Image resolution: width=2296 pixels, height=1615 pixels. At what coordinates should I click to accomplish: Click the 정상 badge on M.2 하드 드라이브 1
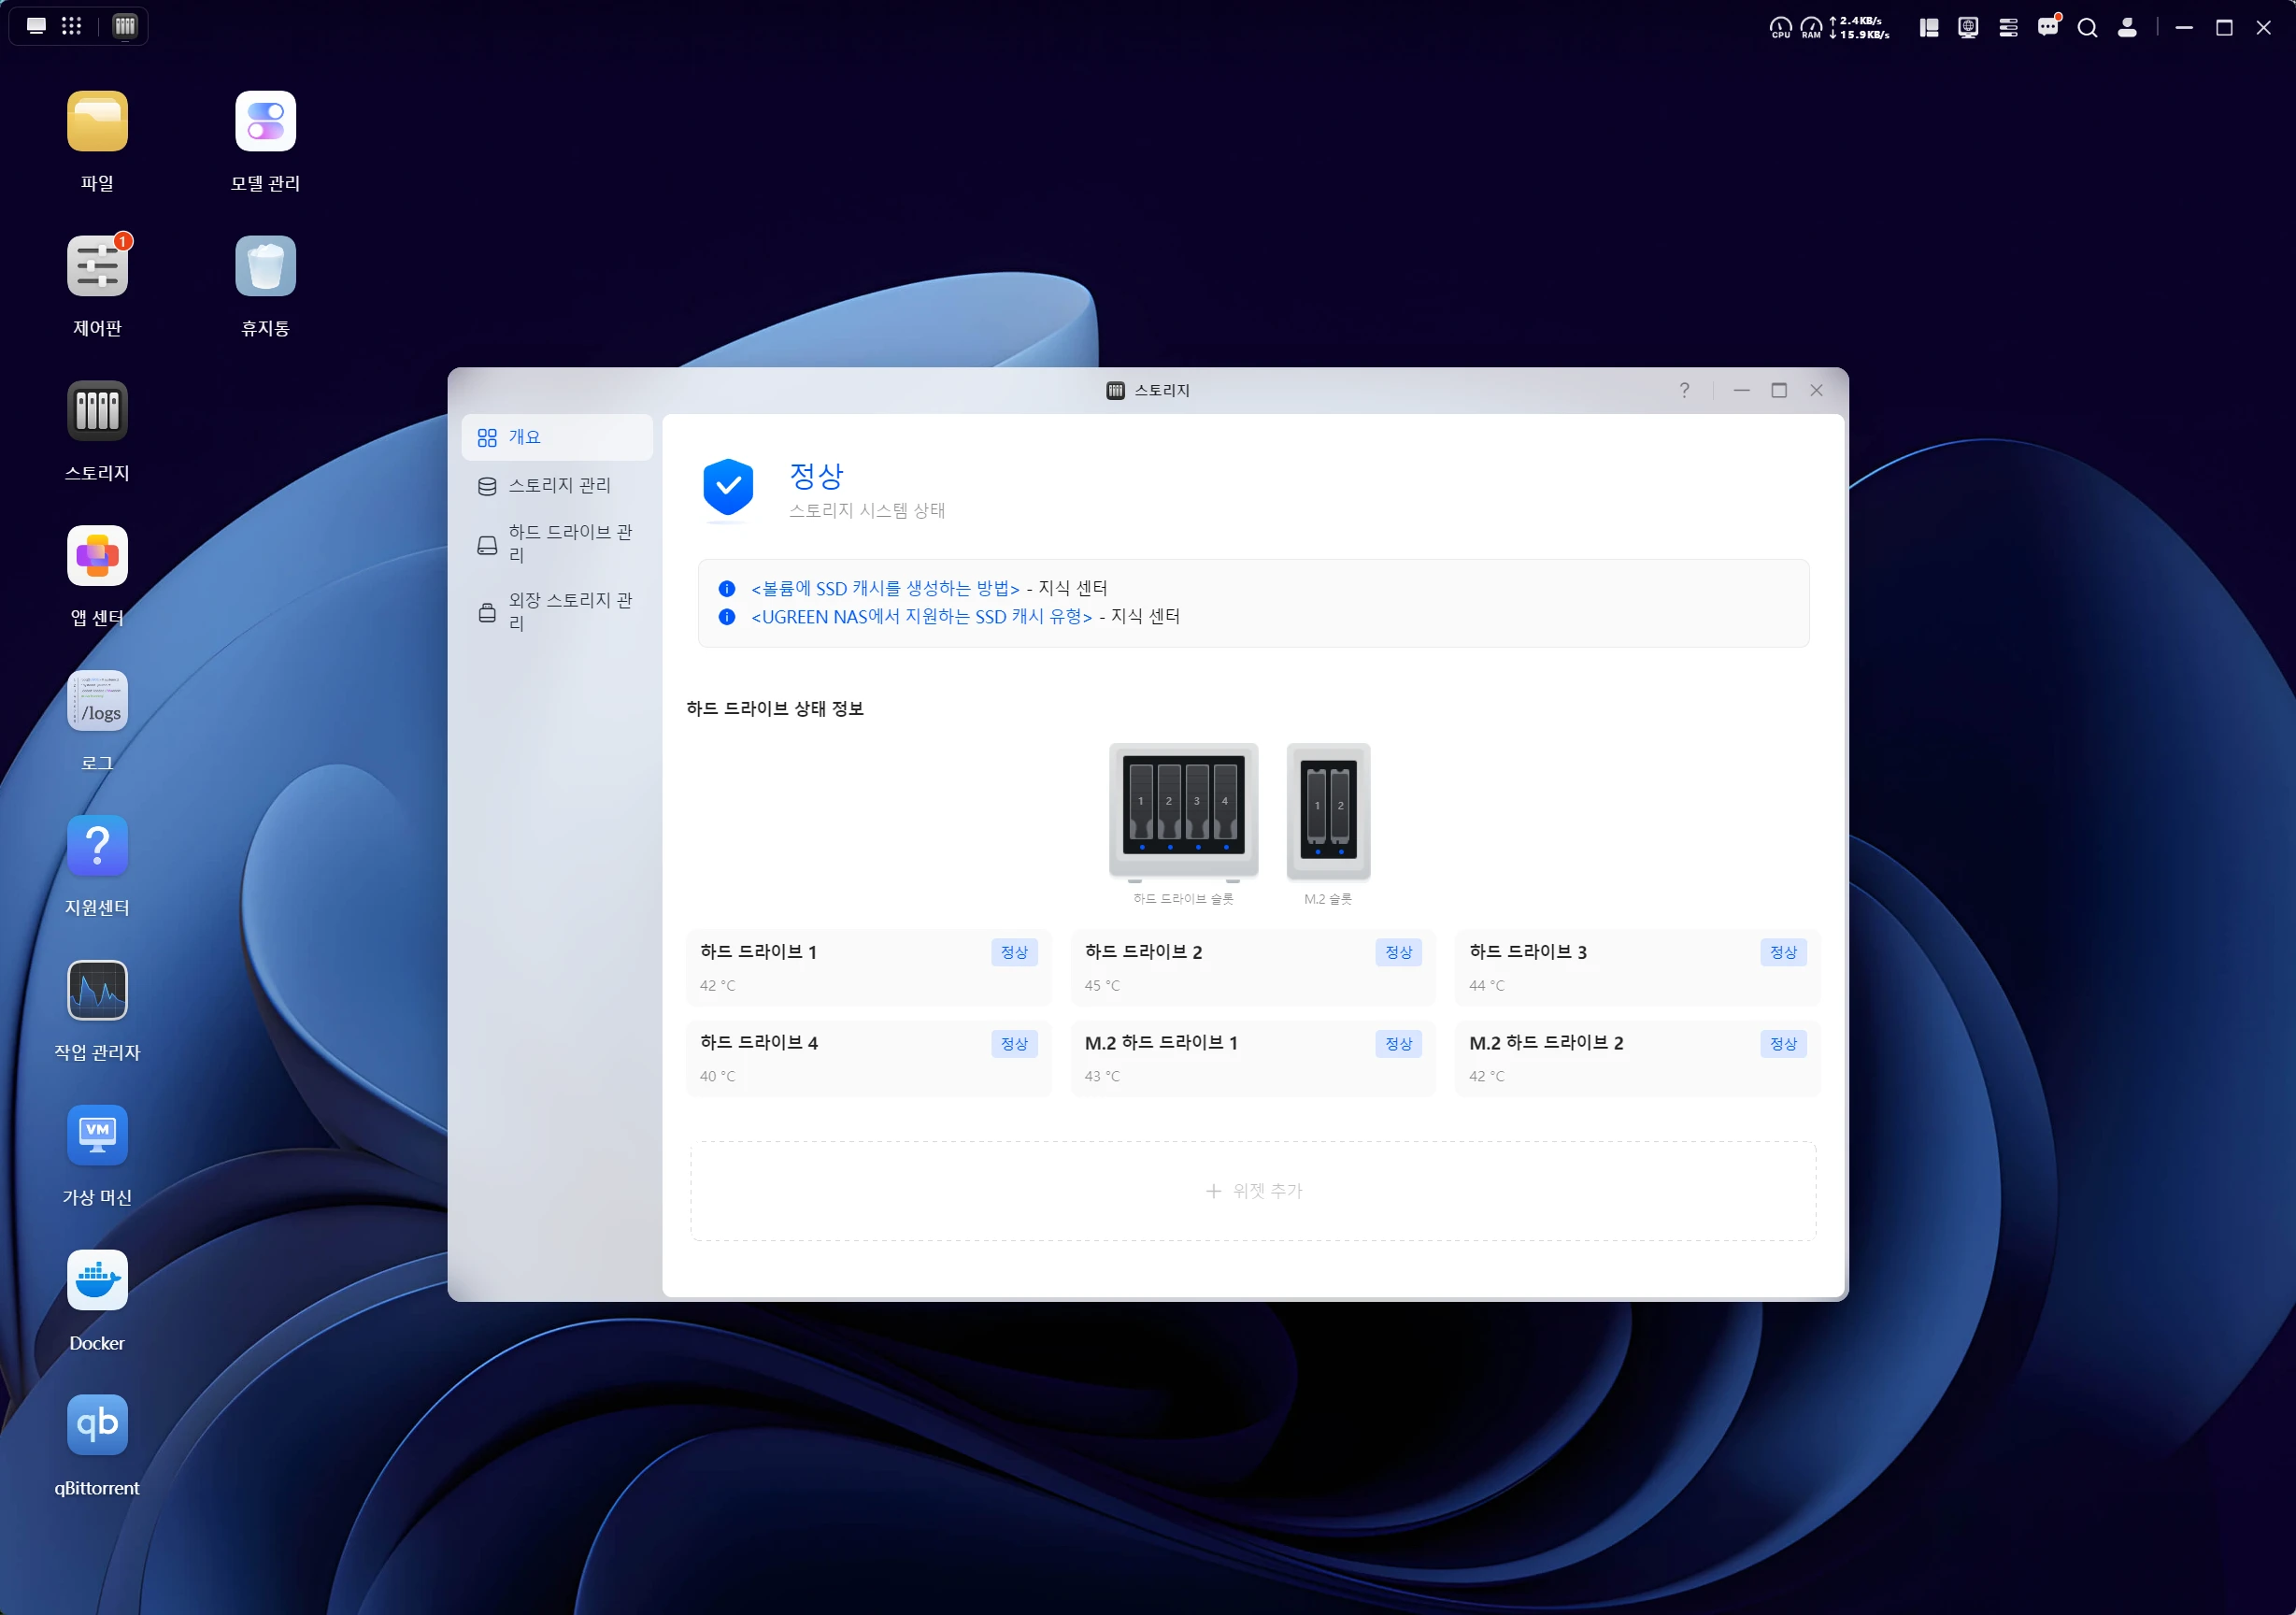pyautogui.click(x=1398, y=1044)
